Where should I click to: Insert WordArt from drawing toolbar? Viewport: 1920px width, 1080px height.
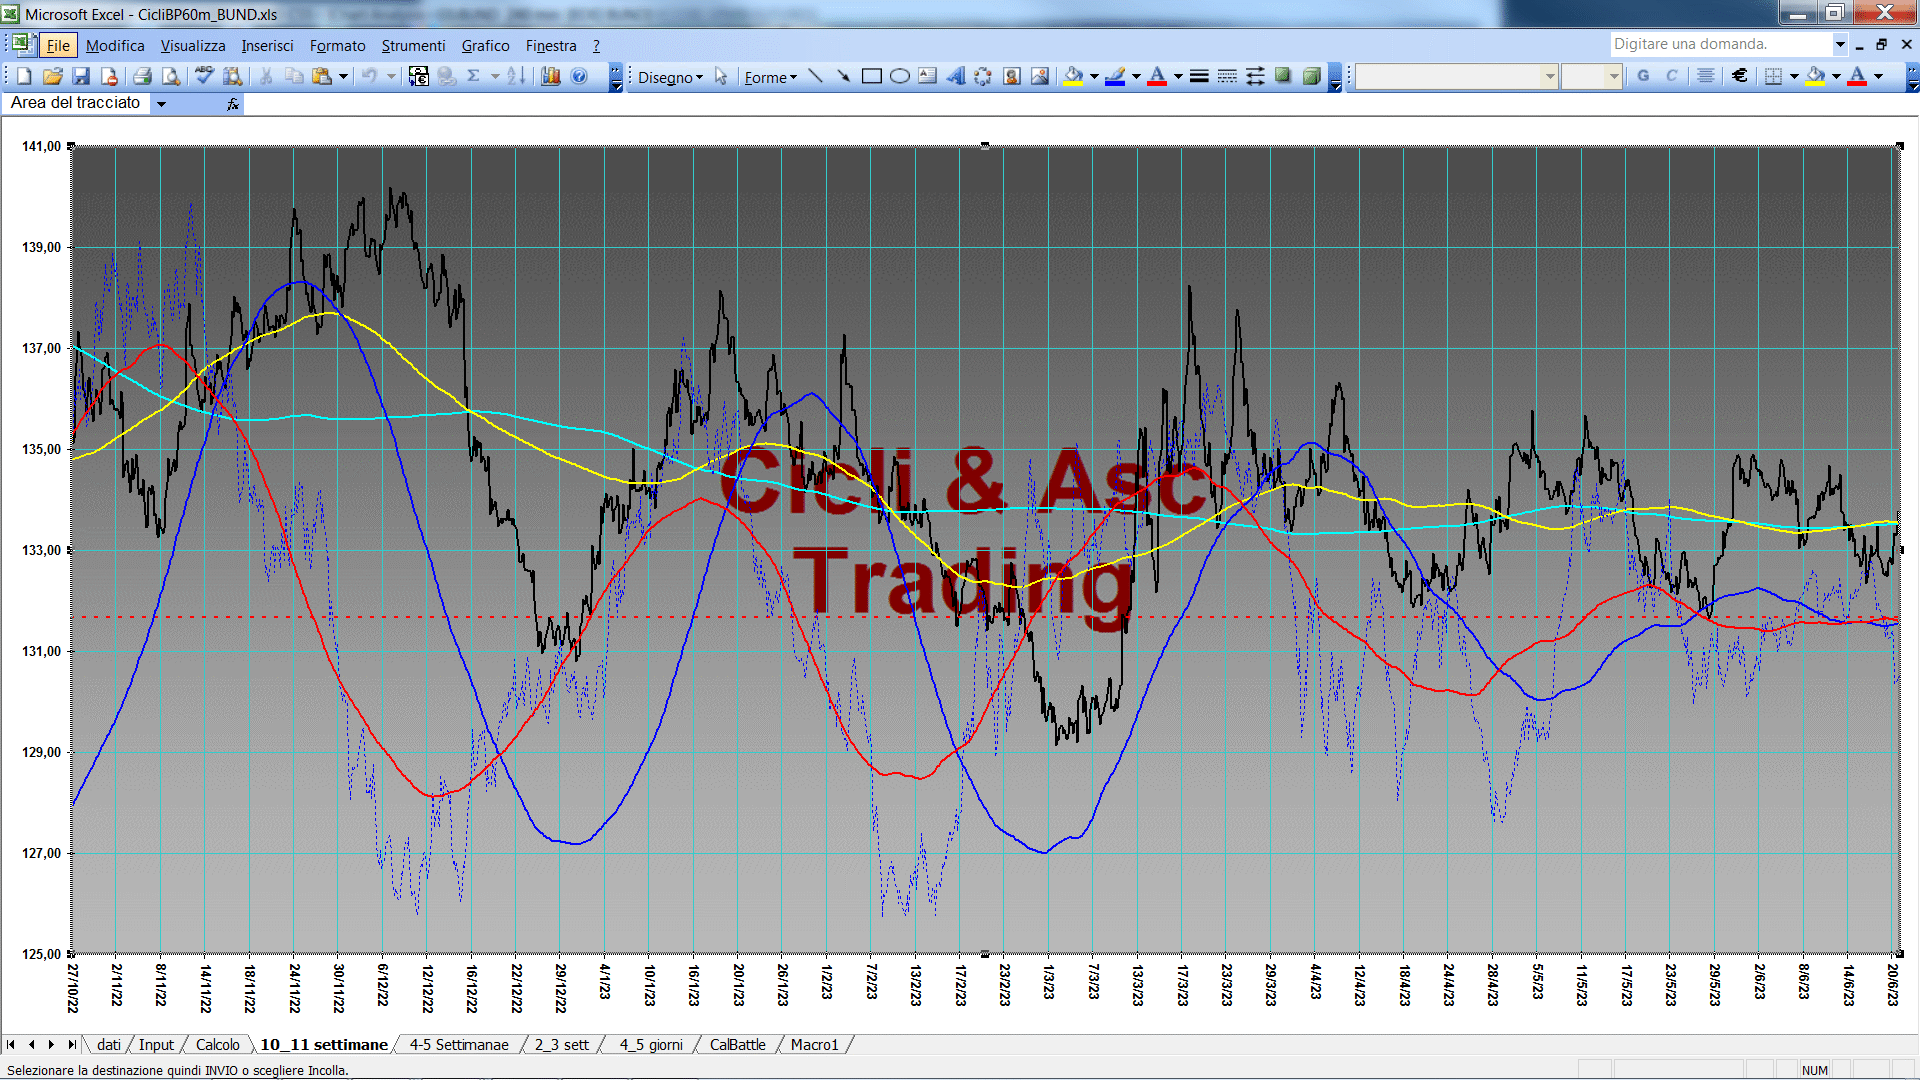point(955,76)
